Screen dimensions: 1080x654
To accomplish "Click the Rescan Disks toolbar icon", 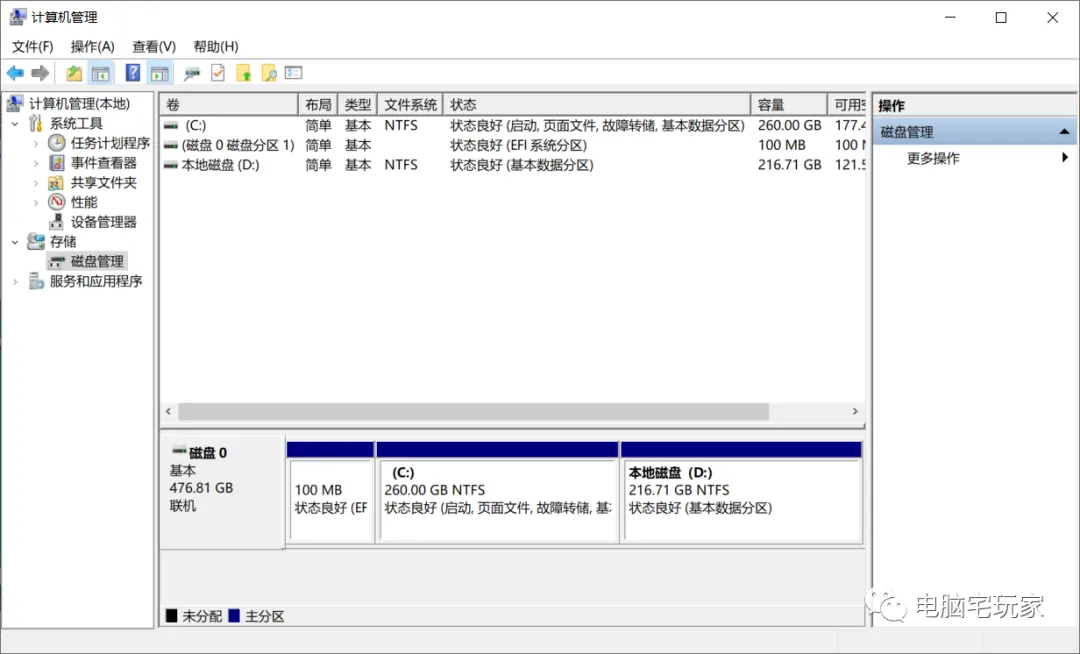I will 192,72.
